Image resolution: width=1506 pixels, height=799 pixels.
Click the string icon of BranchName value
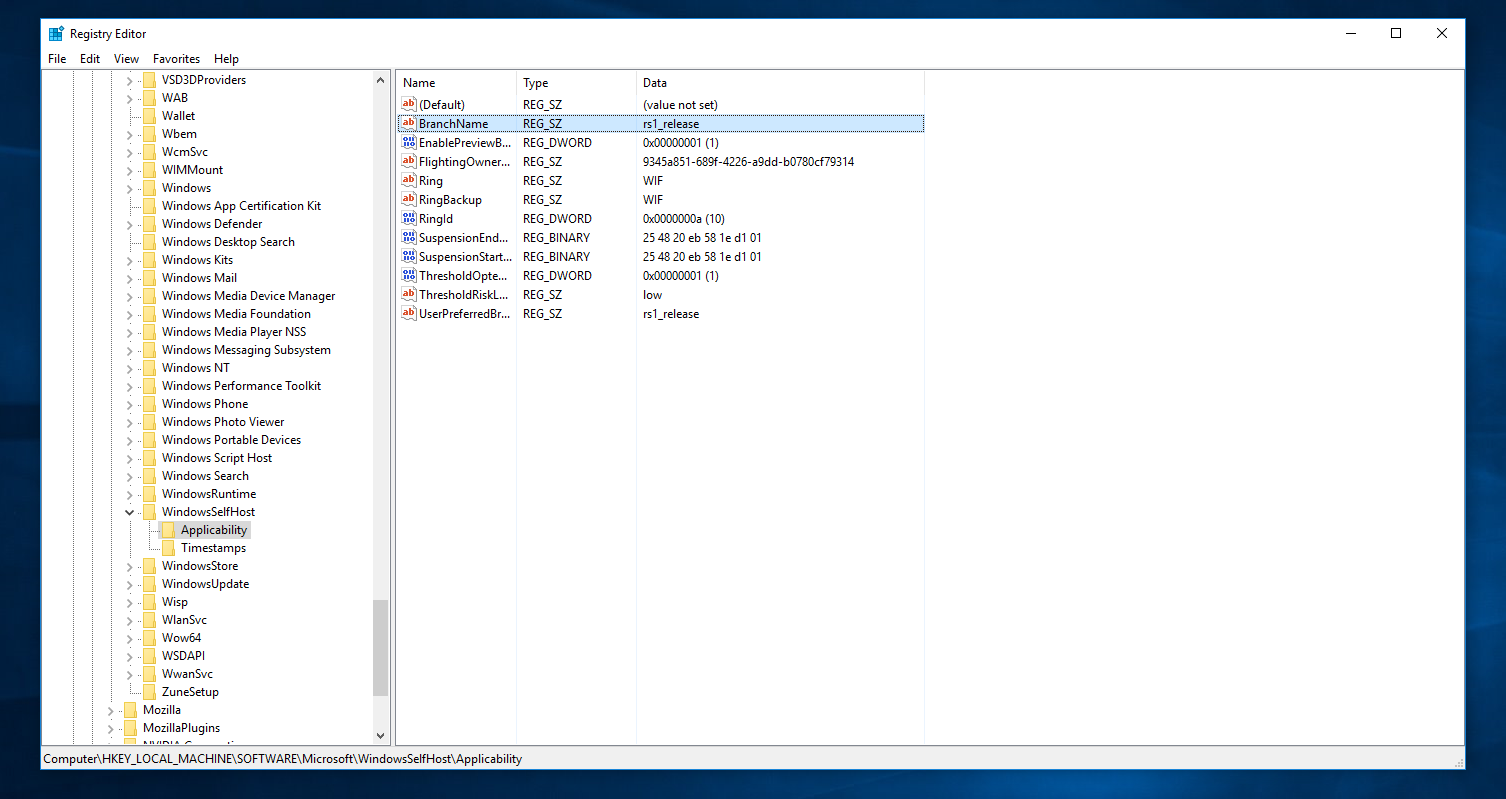pos(408,124)
